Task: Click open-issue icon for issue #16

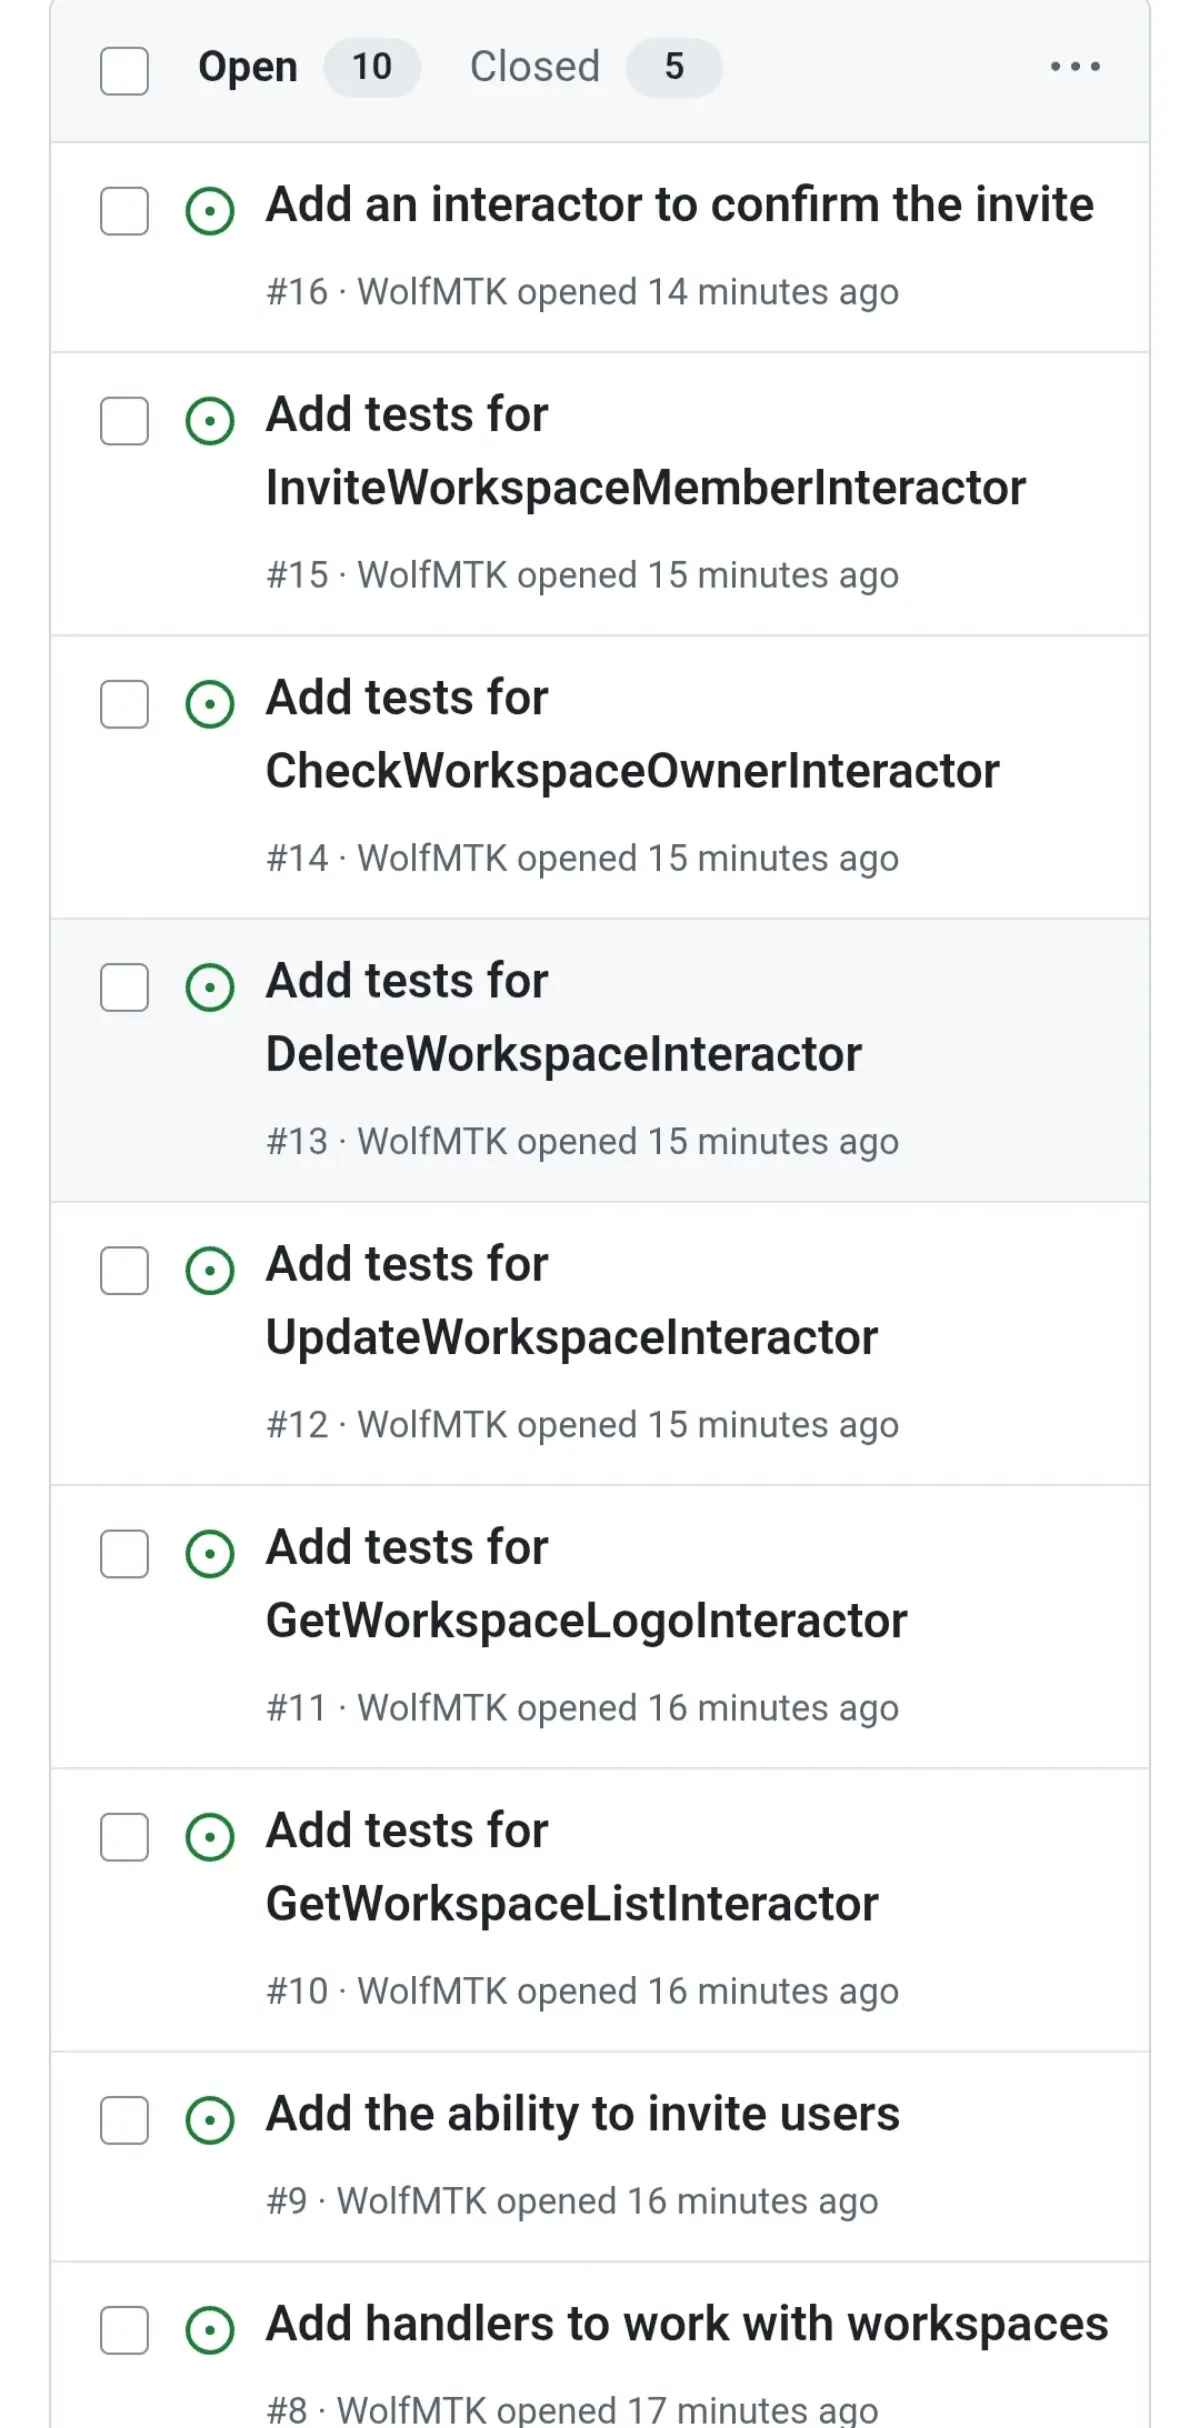Action: (x=210, y=211)
